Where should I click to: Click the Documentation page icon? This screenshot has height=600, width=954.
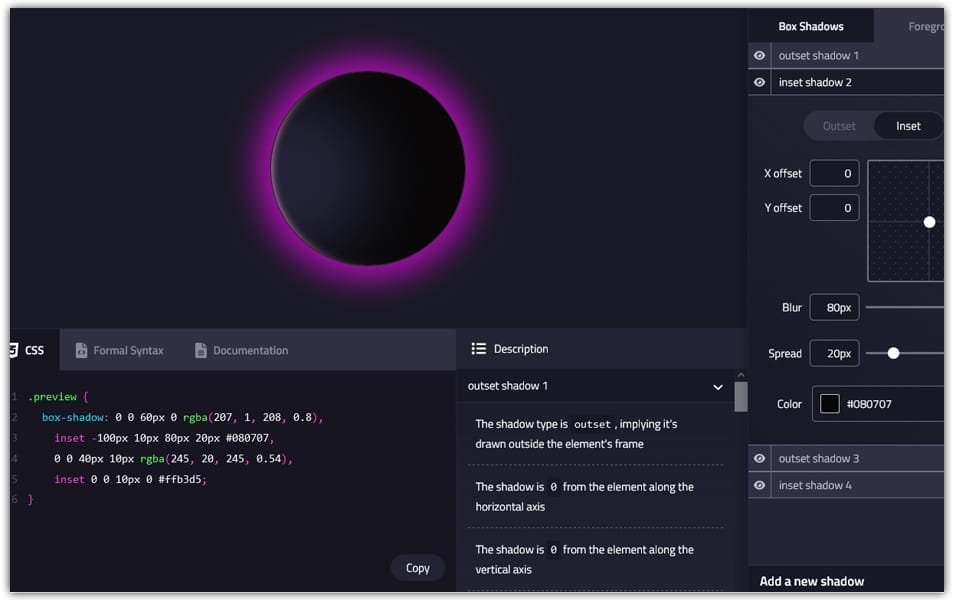click(x=201, y=350)
